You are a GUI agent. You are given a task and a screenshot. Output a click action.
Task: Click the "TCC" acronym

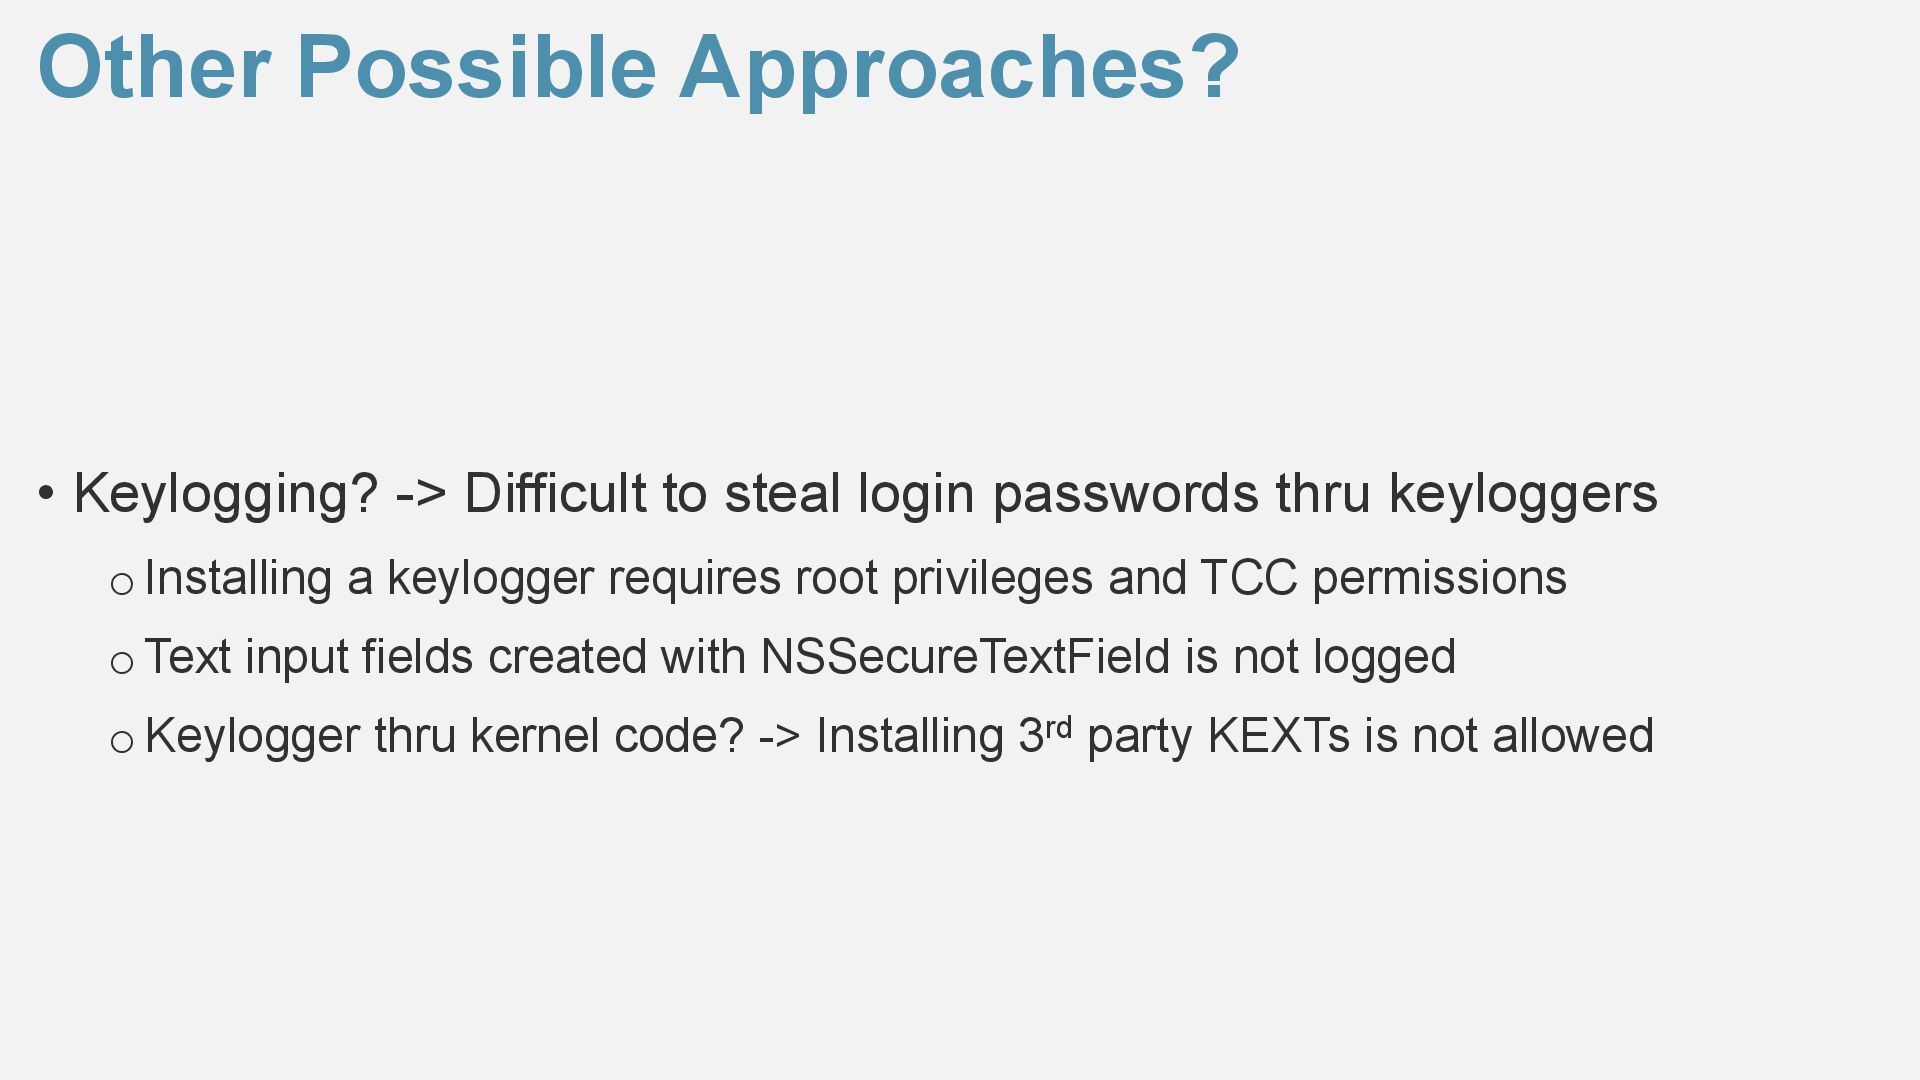tap(1248, 578)
